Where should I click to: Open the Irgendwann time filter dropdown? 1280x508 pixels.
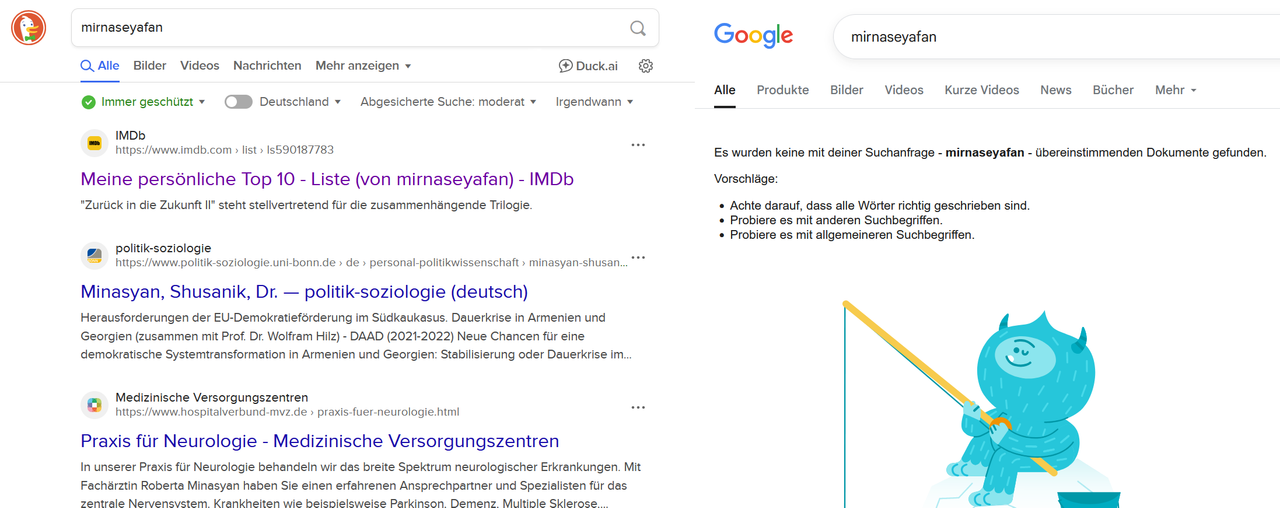594,102
